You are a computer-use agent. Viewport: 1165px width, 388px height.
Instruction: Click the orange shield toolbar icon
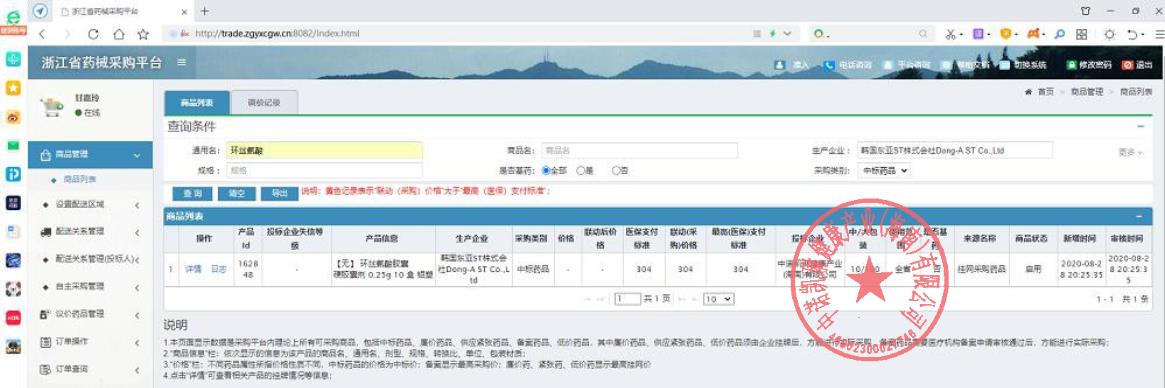[x=1005, y=34]
